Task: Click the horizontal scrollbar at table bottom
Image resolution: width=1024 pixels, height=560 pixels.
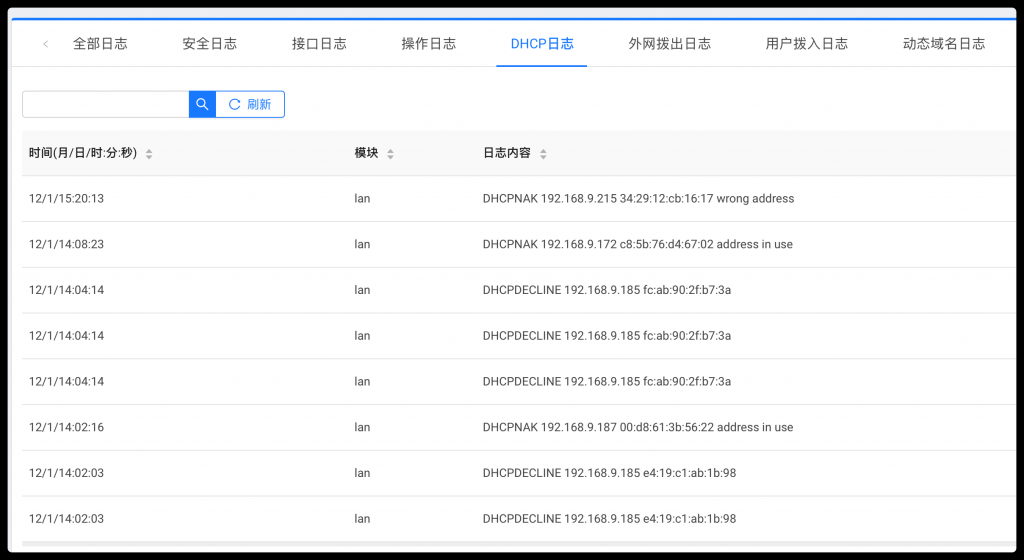Action: click(x=500, y=544)
